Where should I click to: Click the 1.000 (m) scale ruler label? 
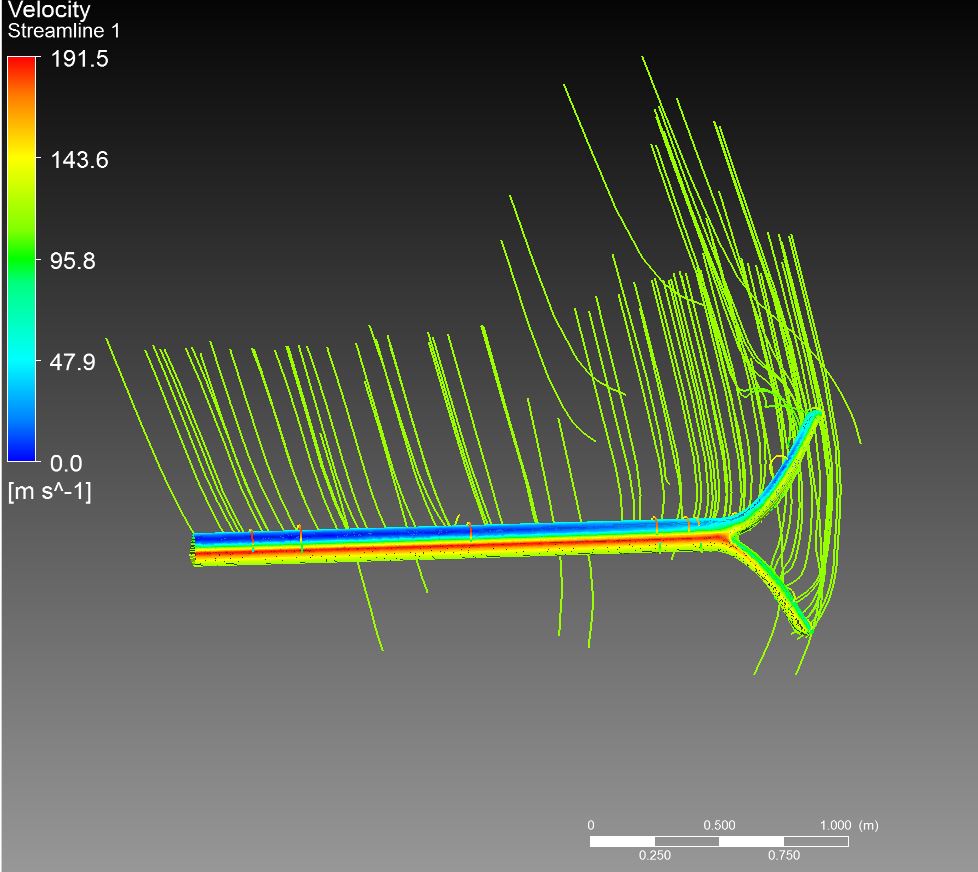[x=849, y=825]
